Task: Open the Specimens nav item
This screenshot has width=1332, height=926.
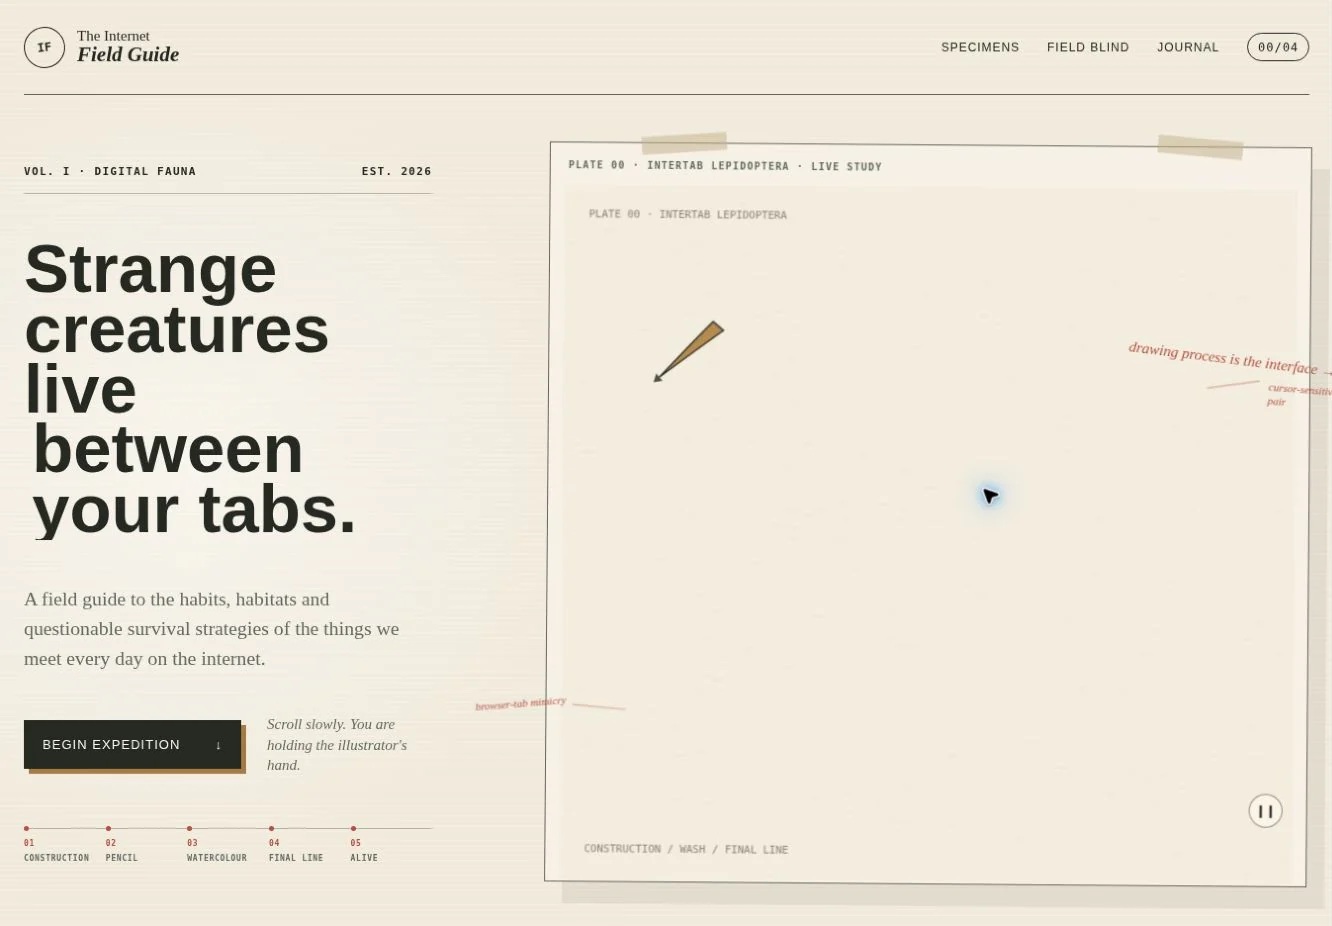Action: click(x=980, y=47)
